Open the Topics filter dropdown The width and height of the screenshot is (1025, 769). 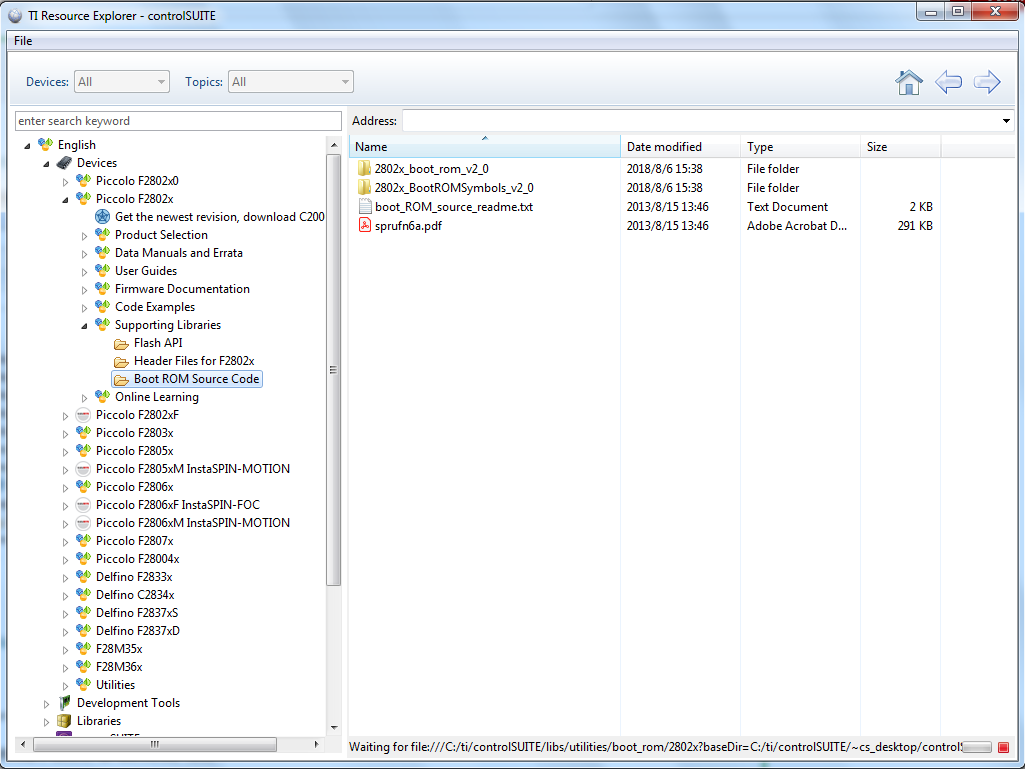(x=290, y=82)
